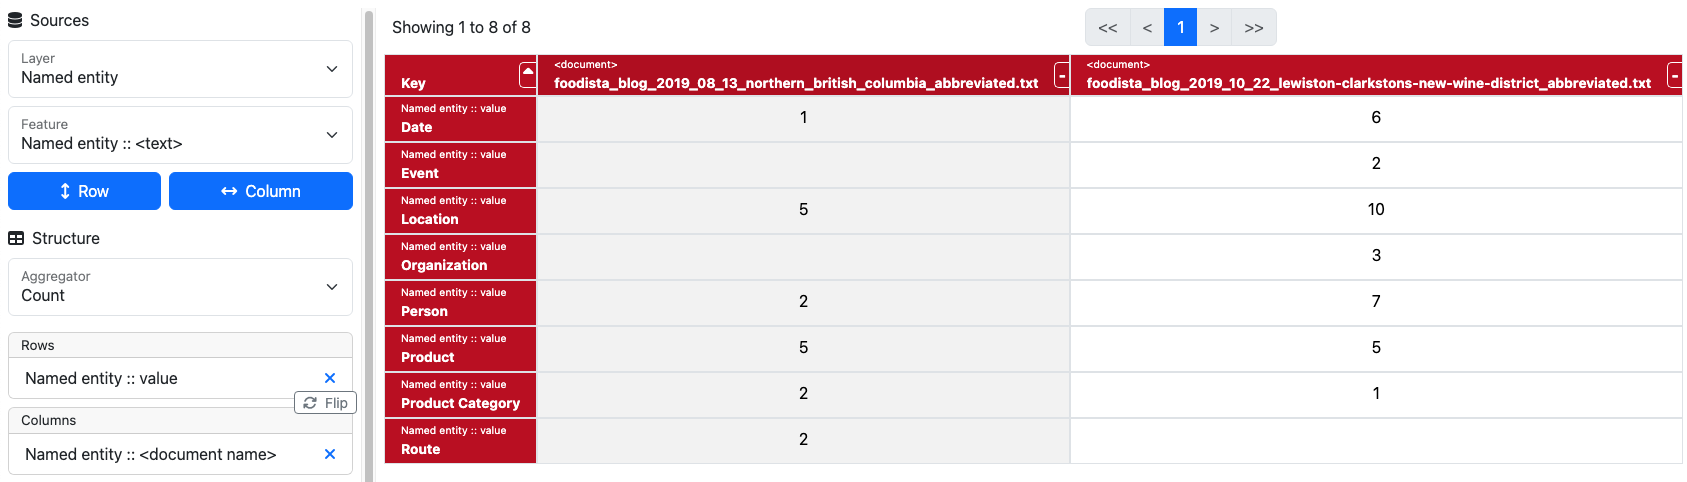Remove 'Named entity :: value' from Rows
This screenshot has width=1687, height=482.
pyautogui.click(x=330, y=378)
